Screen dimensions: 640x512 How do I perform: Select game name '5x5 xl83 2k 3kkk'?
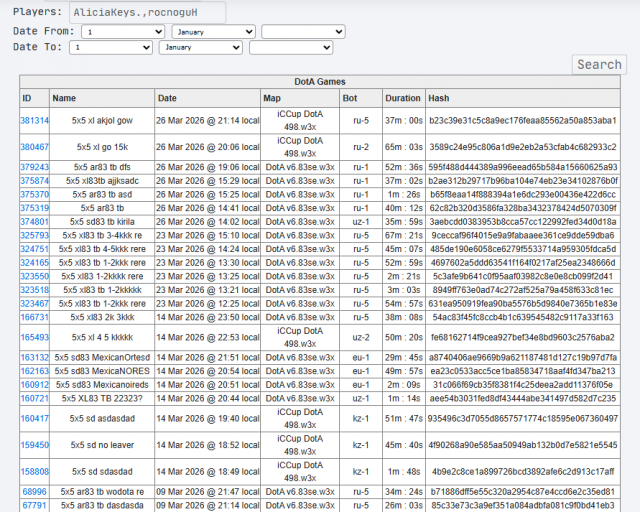tap(102, 317)
